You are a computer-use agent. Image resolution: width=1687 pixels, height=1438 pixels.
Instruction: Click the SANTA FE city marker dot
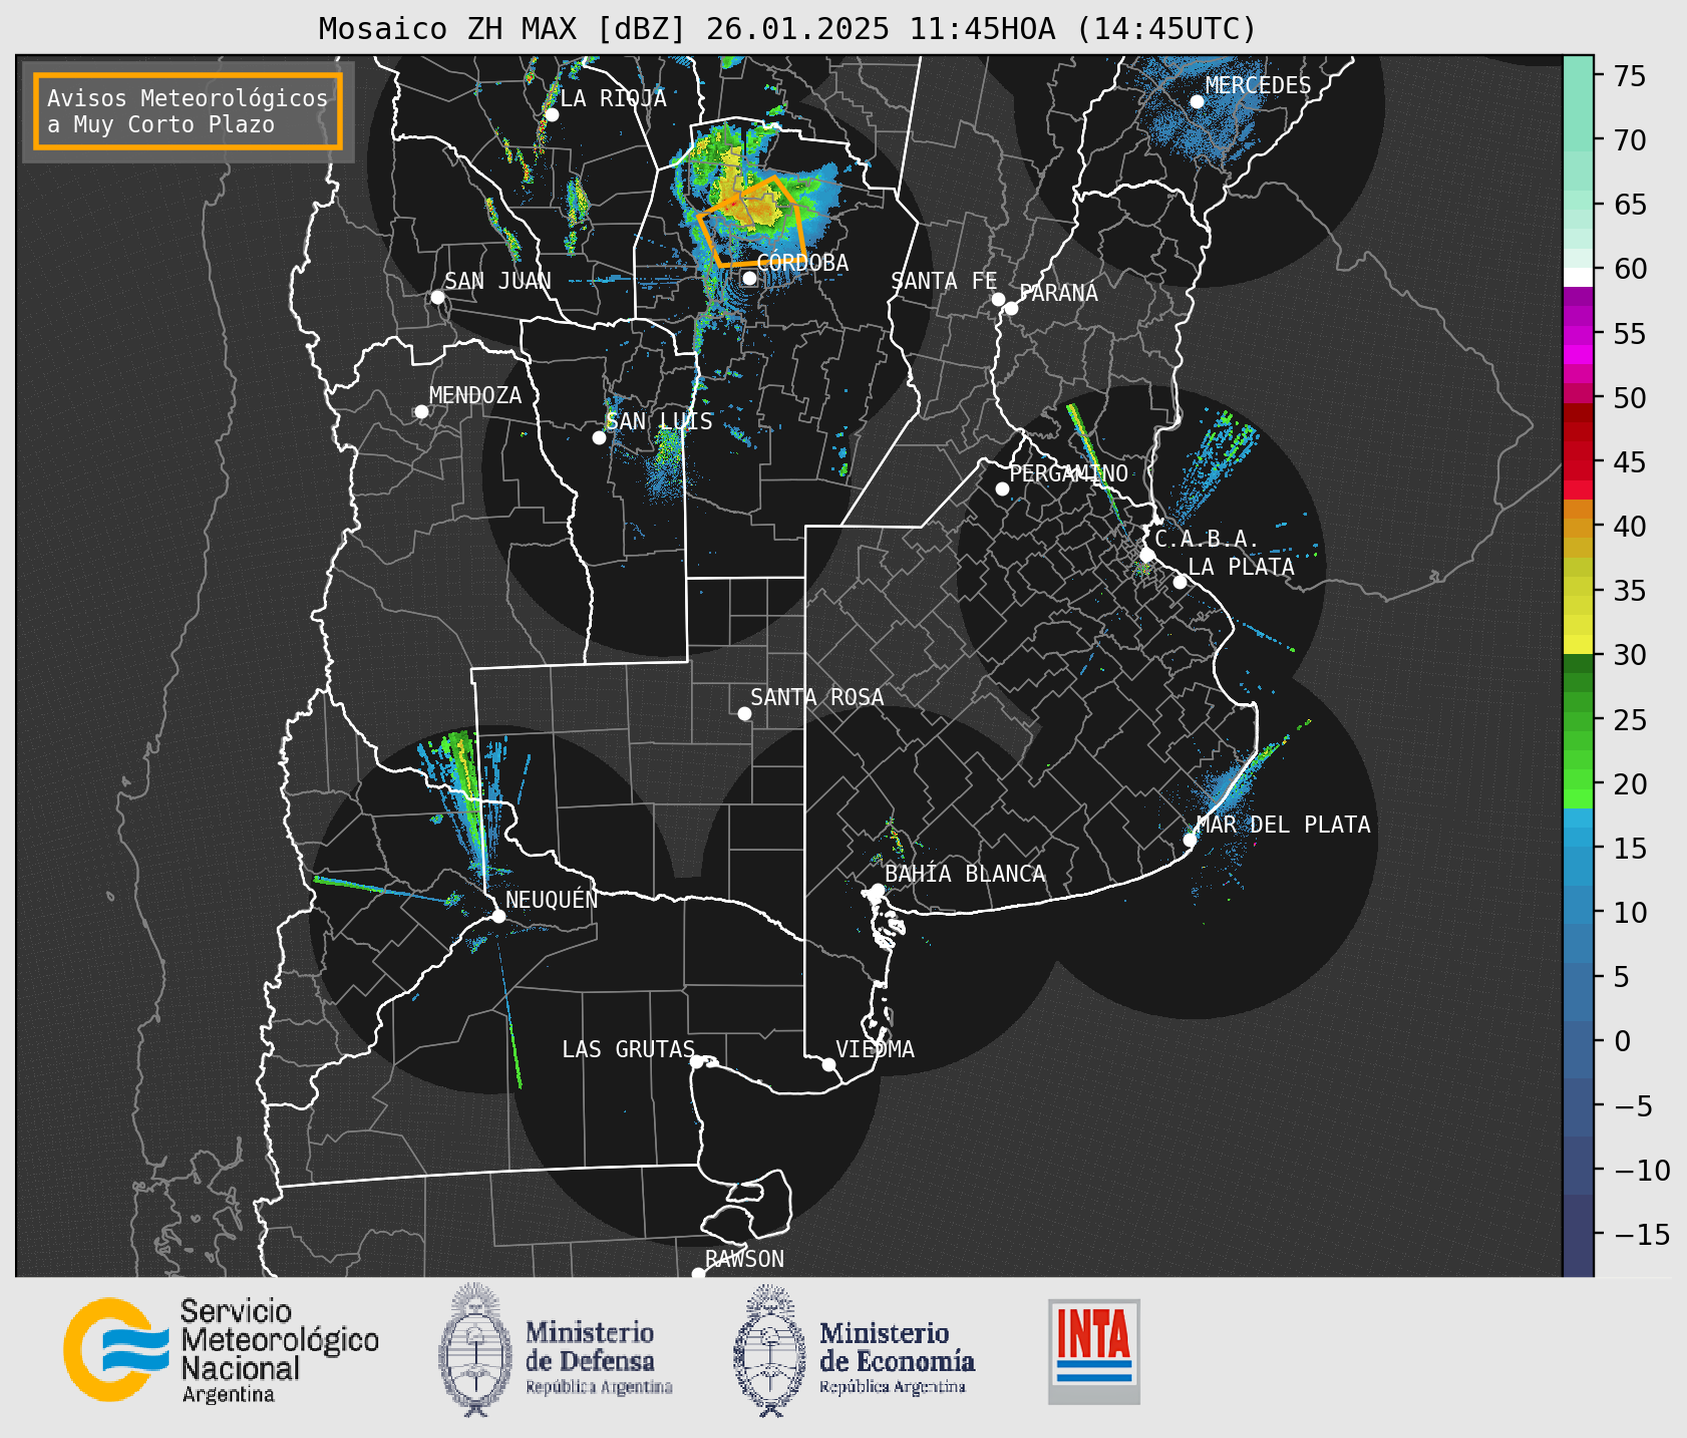(998, 299)
